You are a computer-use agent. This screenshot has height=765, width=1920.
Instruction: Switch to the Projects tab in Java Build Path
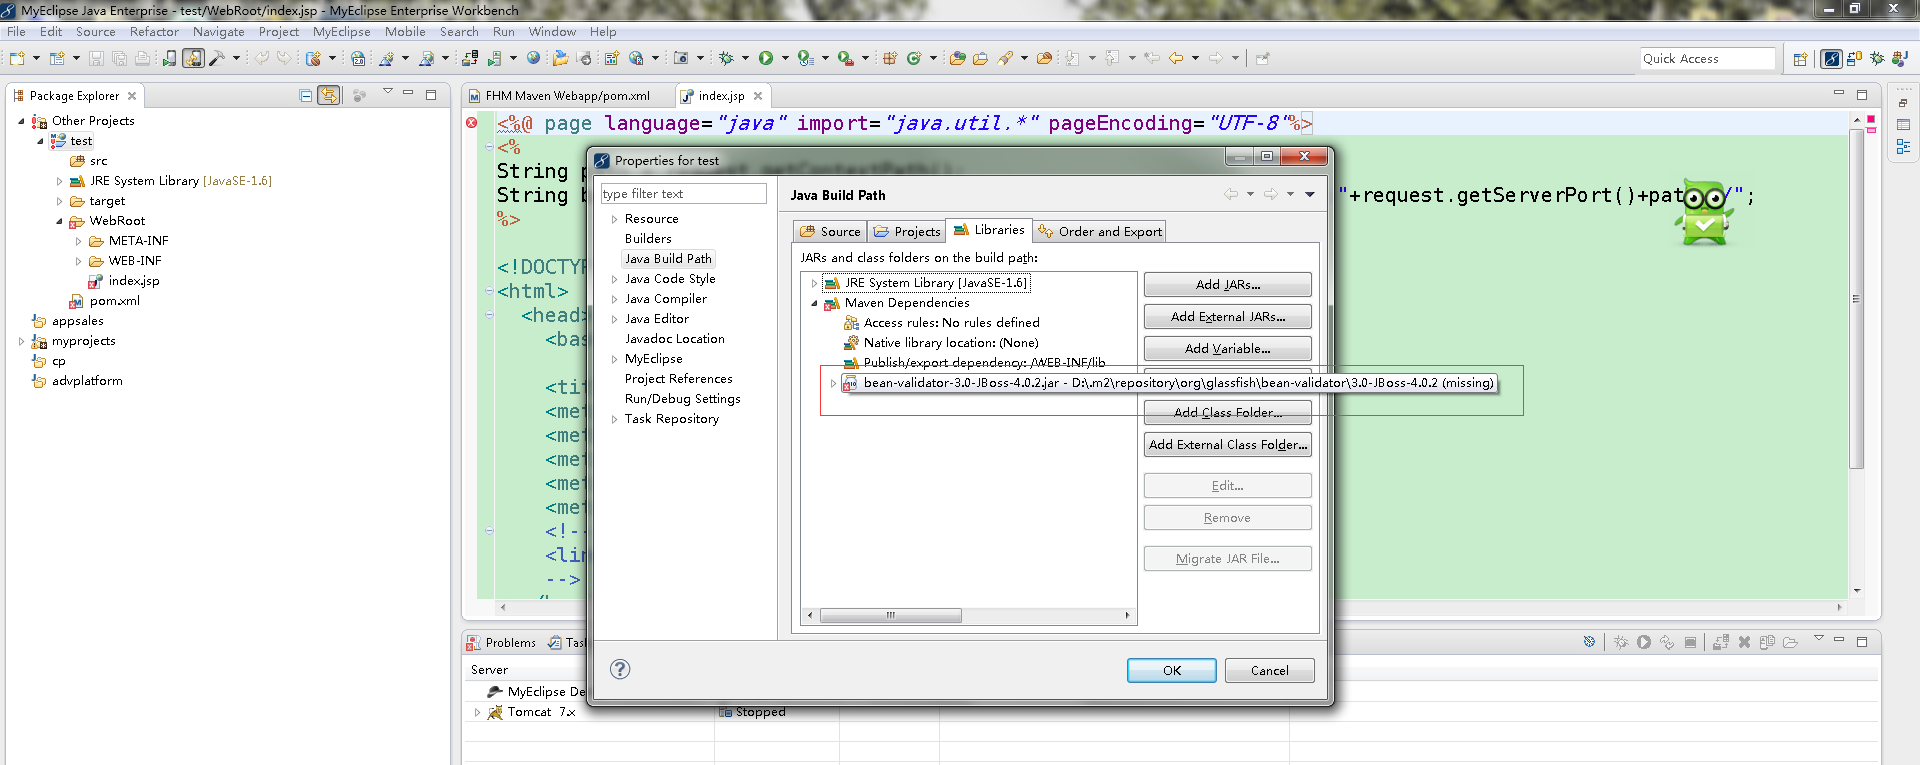[x=906, y=231]
